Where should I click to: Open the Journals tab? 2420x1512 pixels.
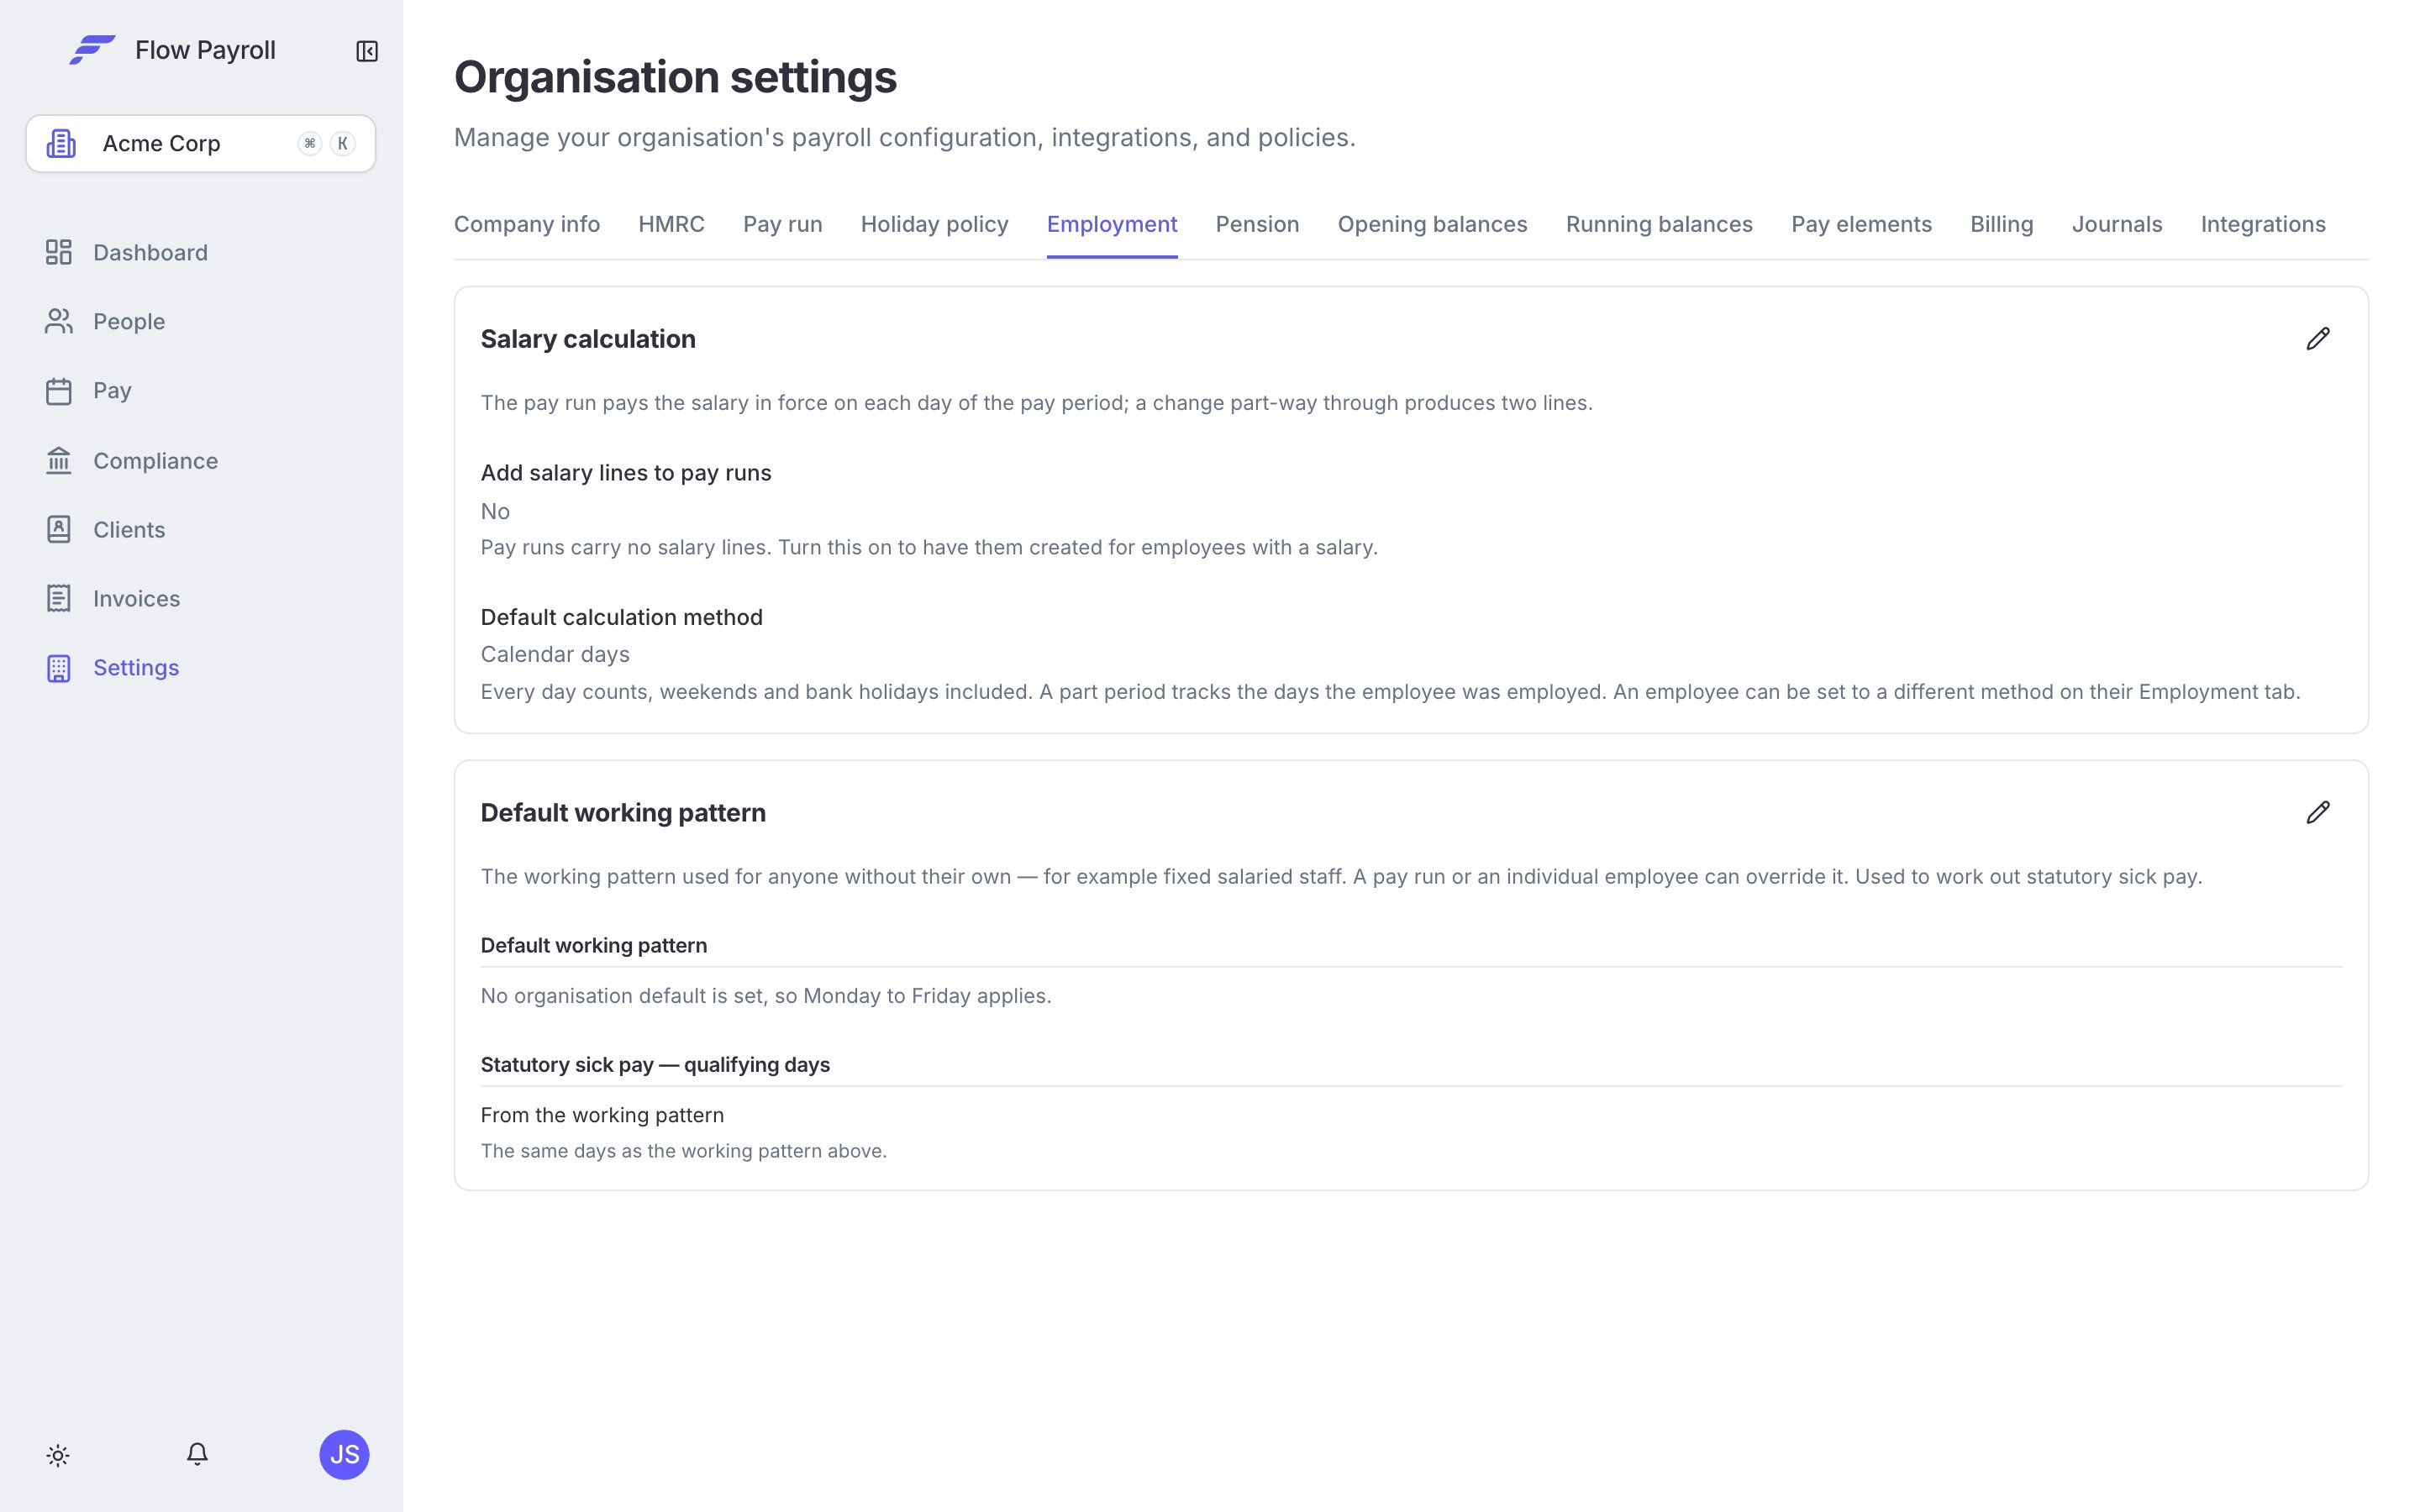[x=2117, y=224]
